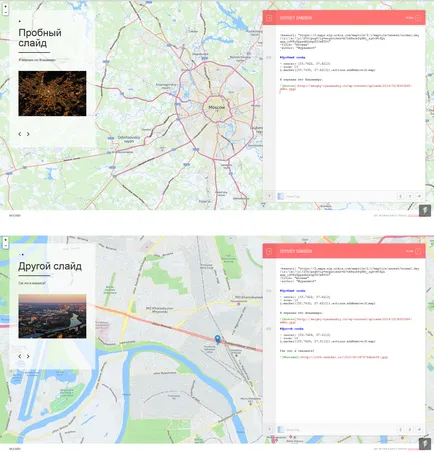
Task: Click the add icon left of the Odyssey Sandbox title above the Moscow map
Action: click(269, 18)
